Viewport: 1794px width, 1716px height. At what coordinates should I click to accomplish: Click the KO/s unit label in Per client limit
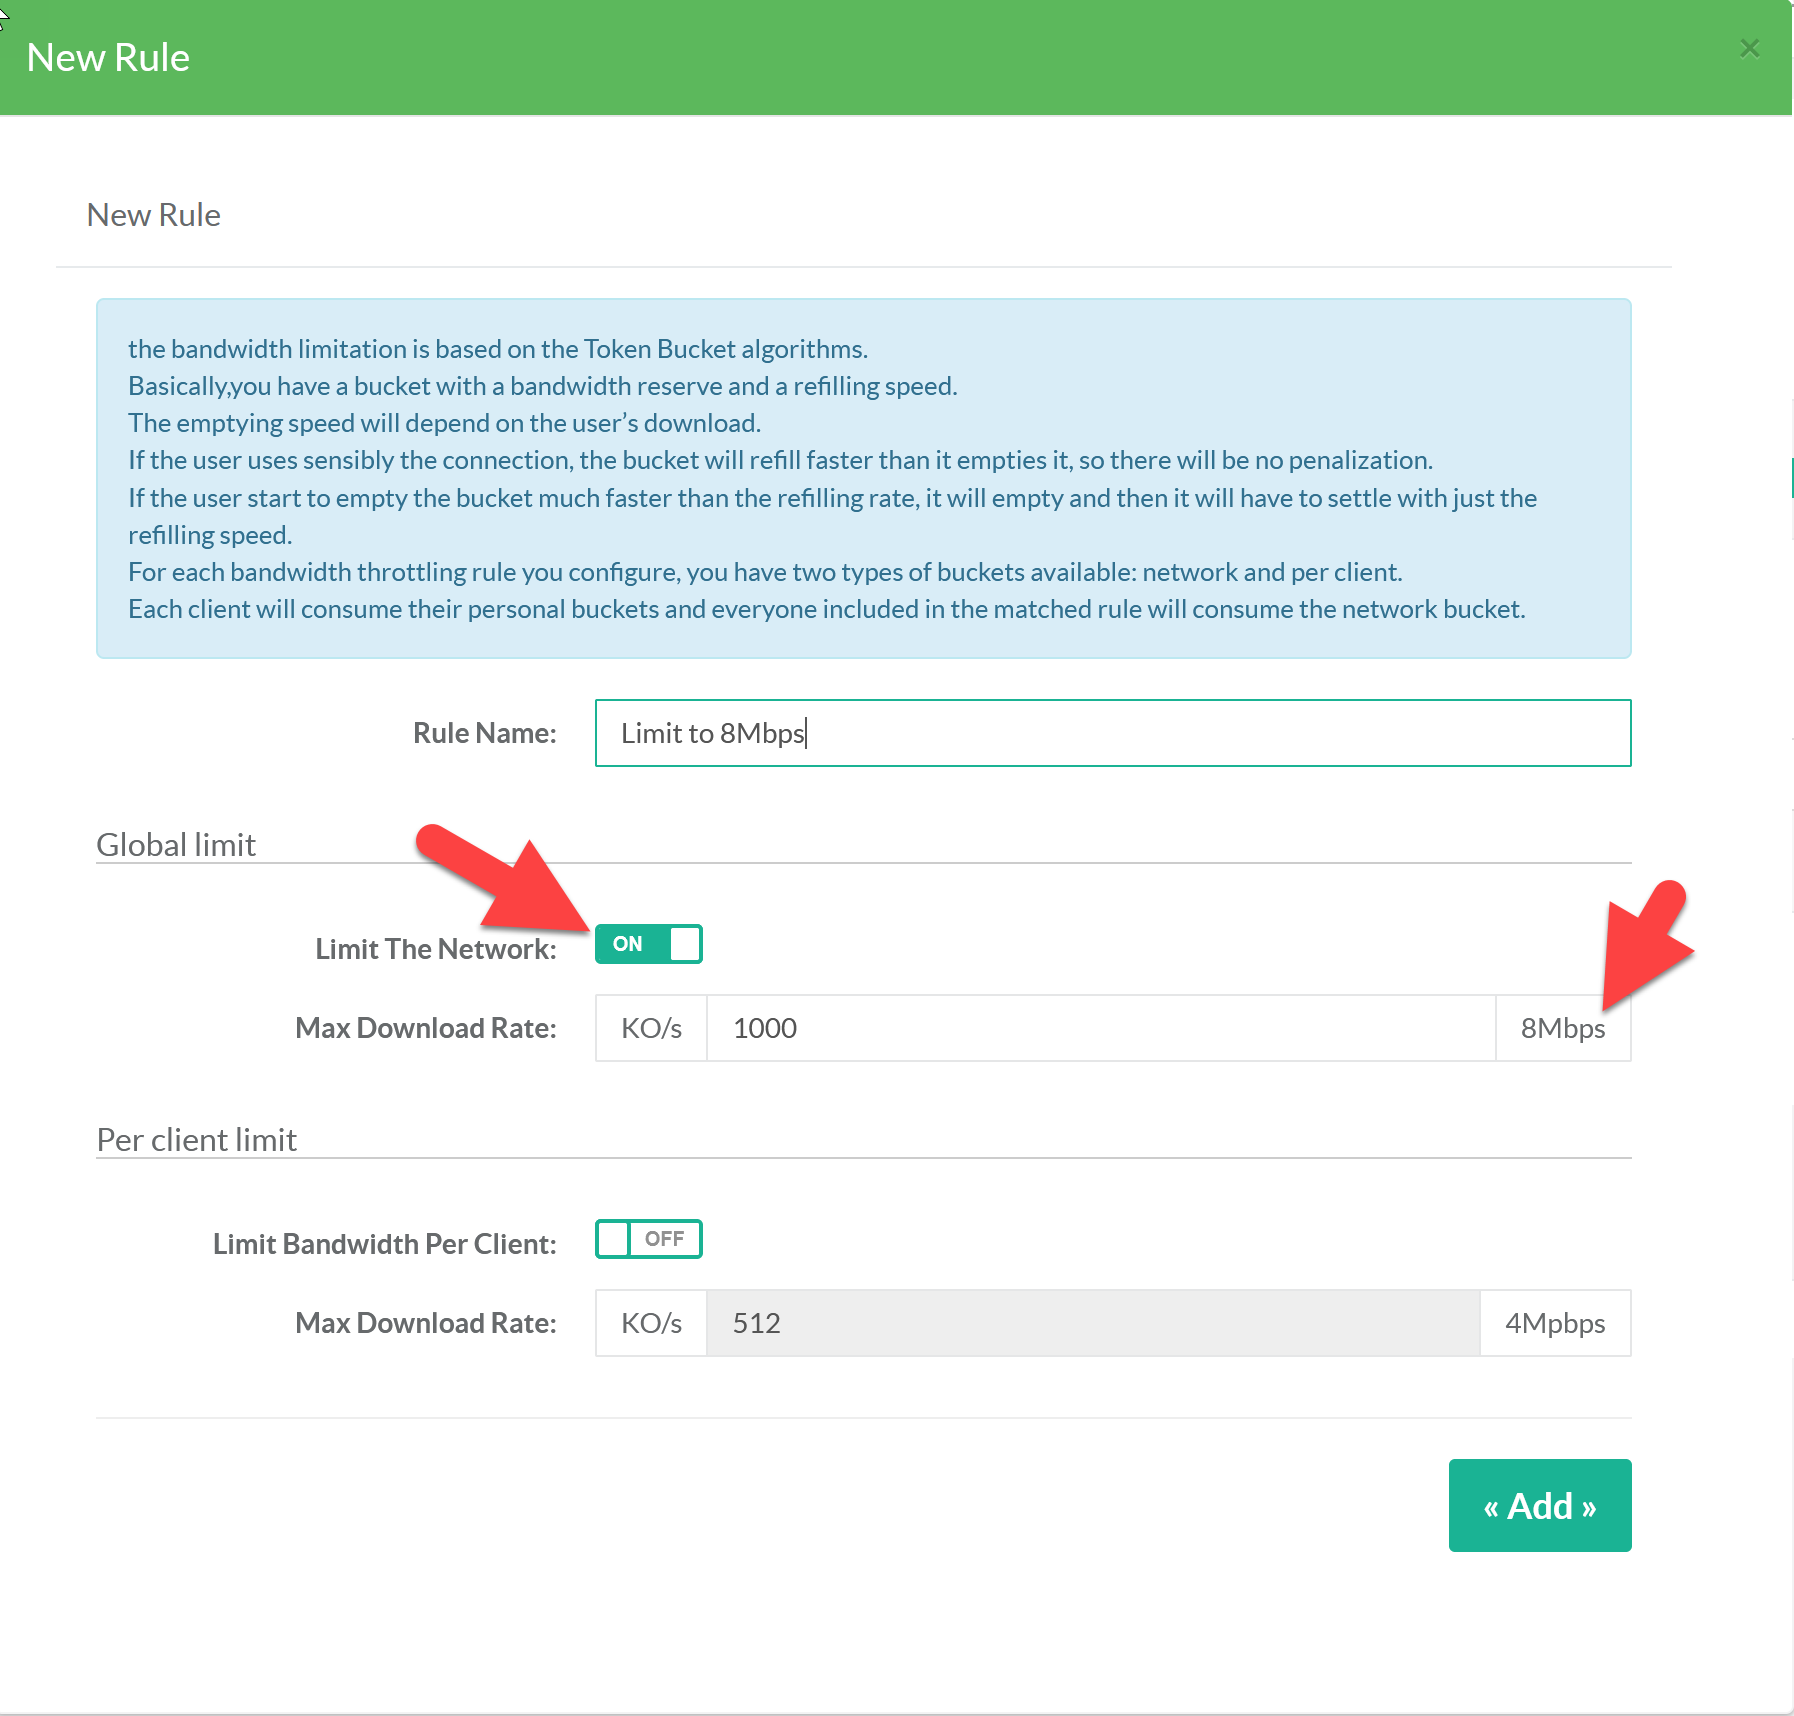651,1323
